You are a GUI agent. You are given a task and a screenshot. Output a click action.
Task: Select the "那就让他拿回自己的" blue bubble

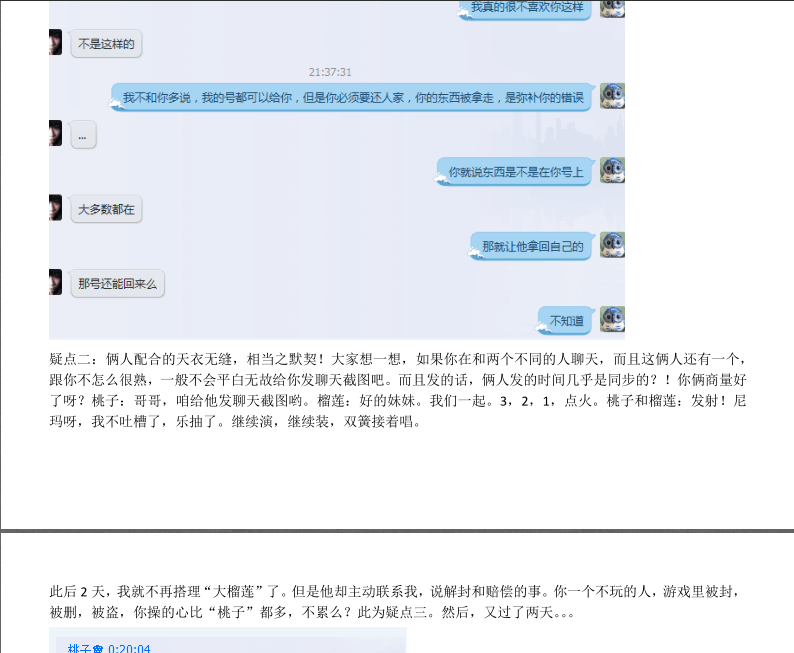[532, 246]
